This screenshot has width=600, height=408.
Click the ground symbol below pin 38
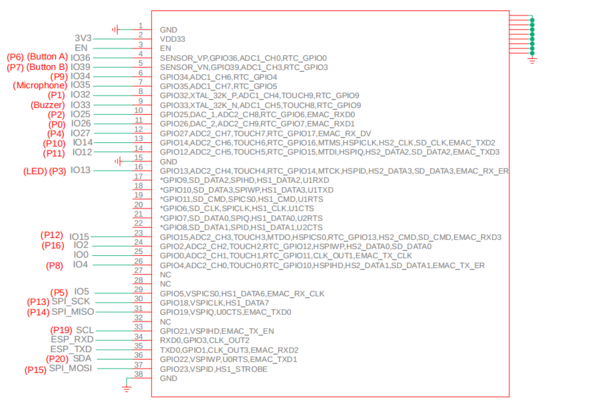(x=127, y=389)
